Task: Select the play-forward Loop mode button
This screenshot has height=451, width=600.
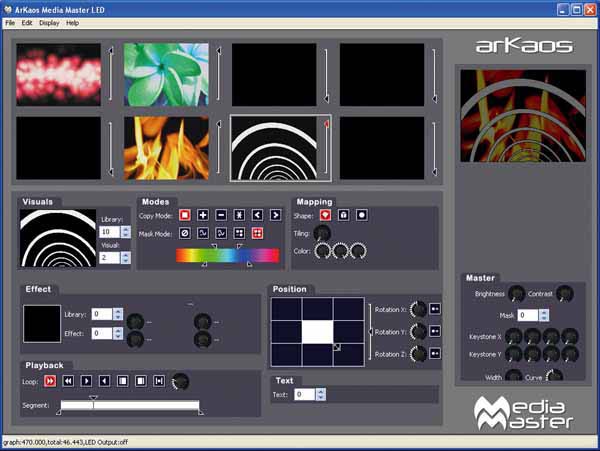Action: (86, 381)
